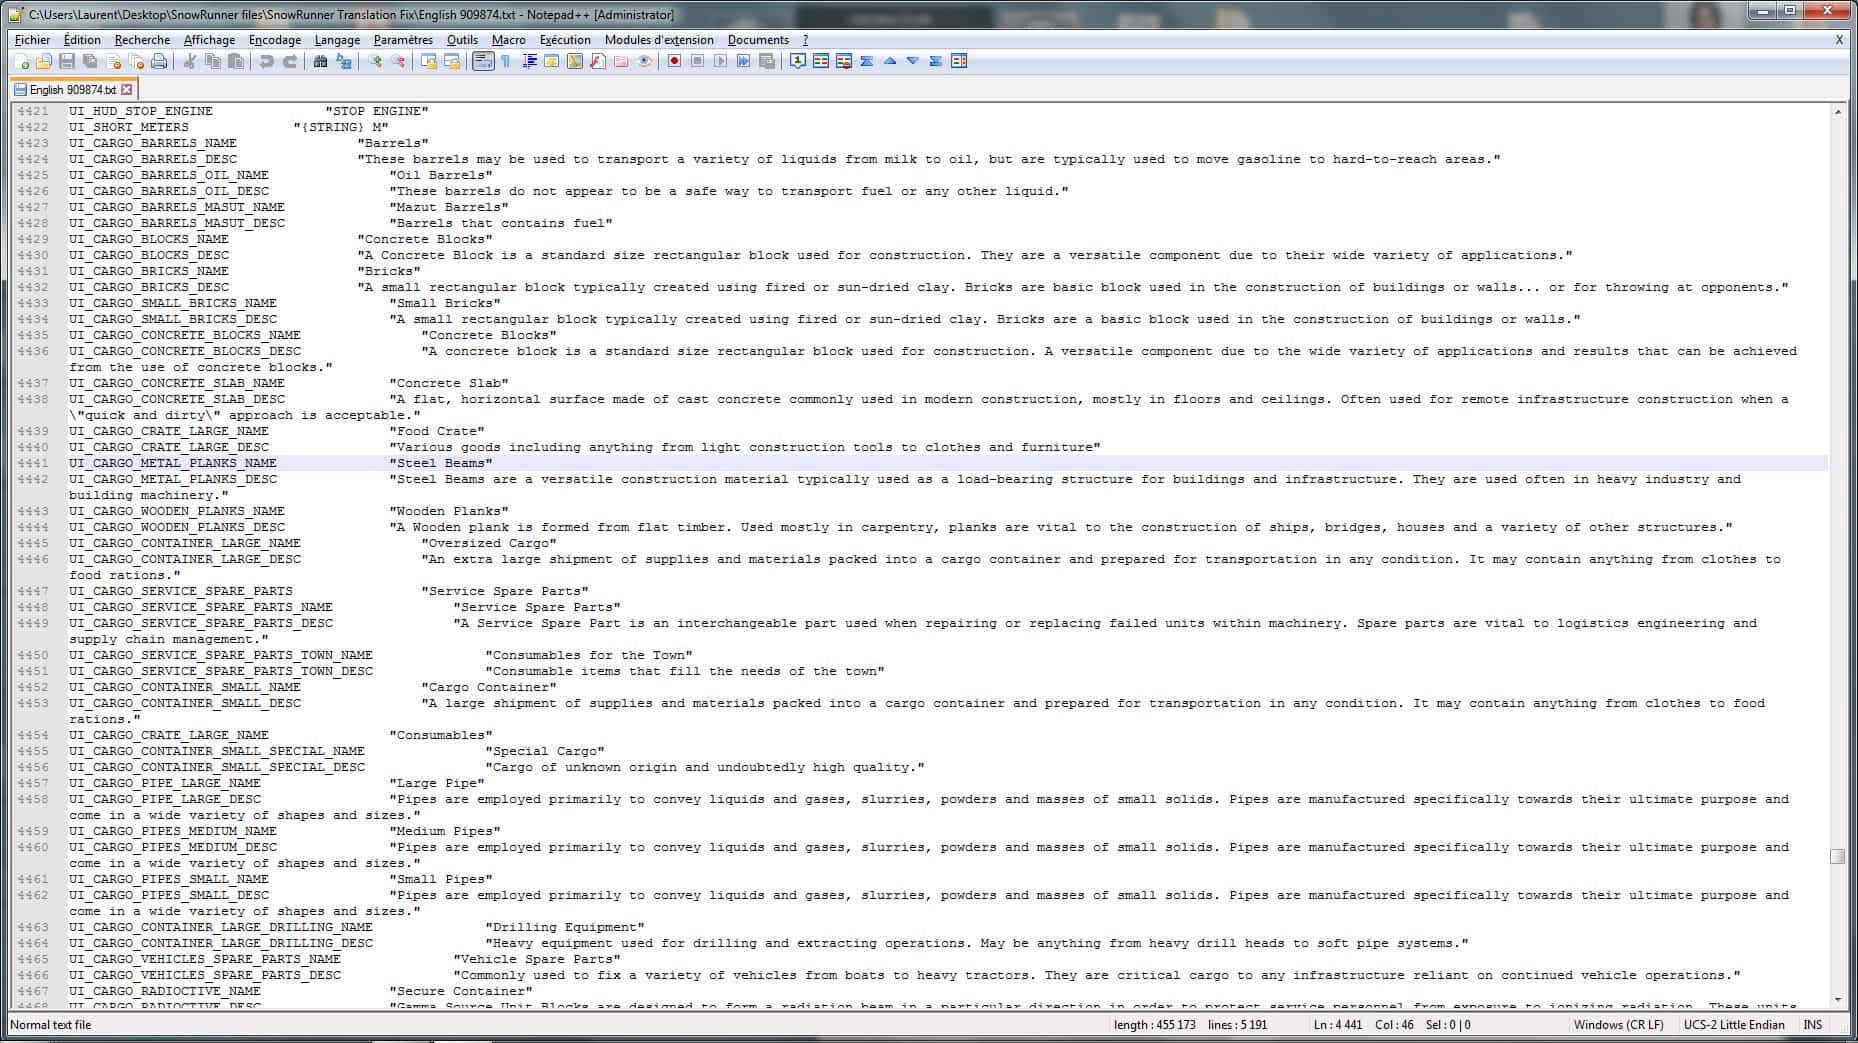The height and width of the screenshot is (1043, 1858).
Task: Toggle INS insert mode in status bar
Action: [x=1812, y=1025]
